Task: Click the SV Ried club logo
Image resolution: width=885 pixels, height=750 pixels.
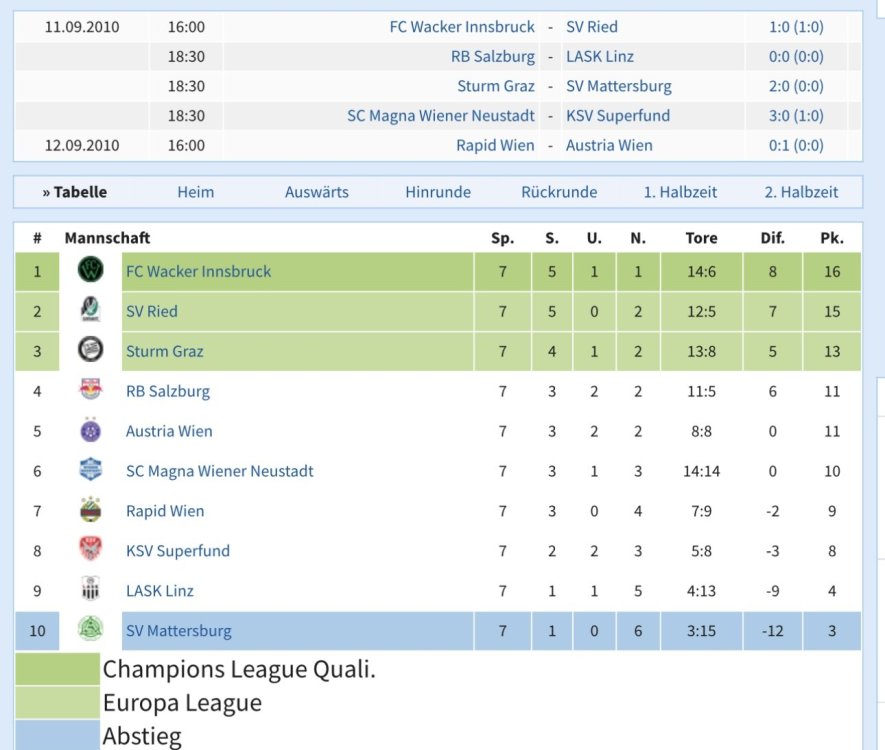Action: [x=91, y=311]
